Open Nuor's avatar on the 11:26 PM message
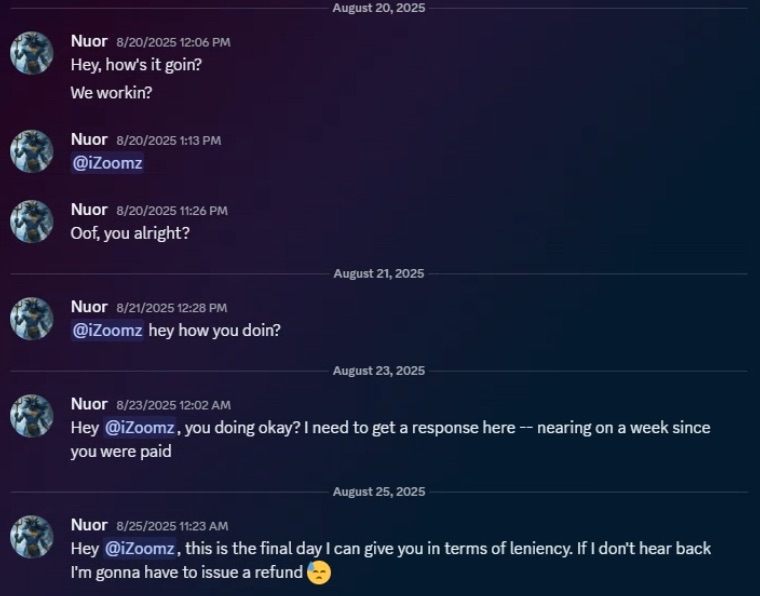760x596 pixels. (x=32, y=221)
